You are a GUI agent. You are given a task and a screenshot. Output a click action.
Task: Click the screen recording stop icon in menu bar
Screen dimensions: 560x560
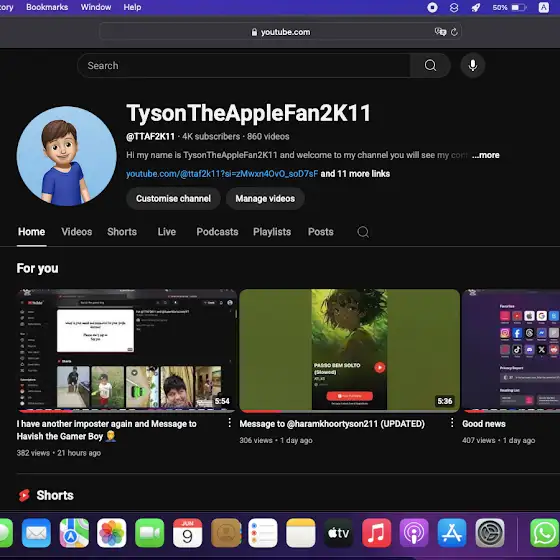tap(432, 8)
